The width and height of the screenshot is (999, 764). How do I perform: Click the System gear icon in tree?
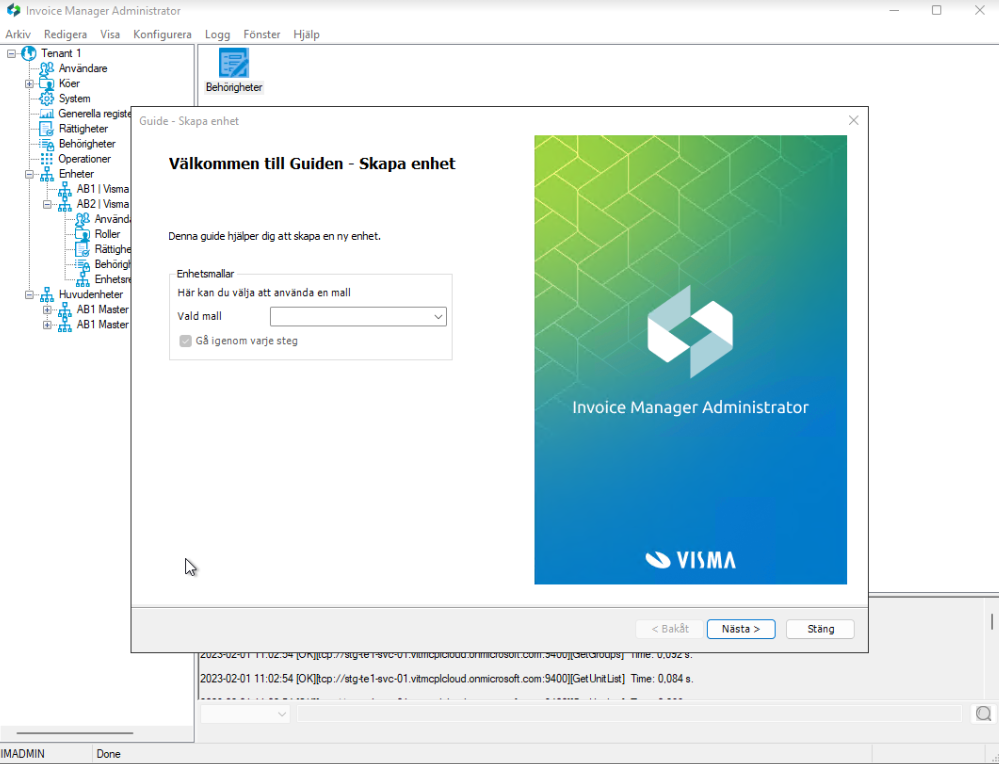point(47,99)
